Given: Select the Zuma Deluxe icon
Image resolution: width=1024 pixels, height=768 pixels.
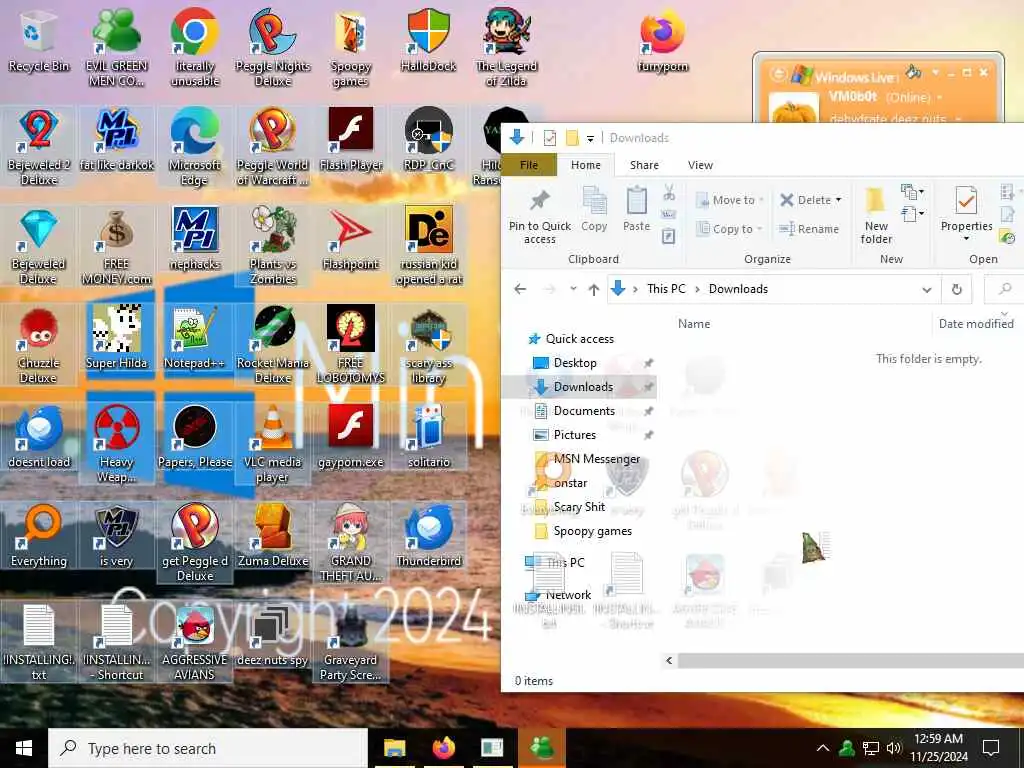Looking at the screenshot, I should pos(273,536).
